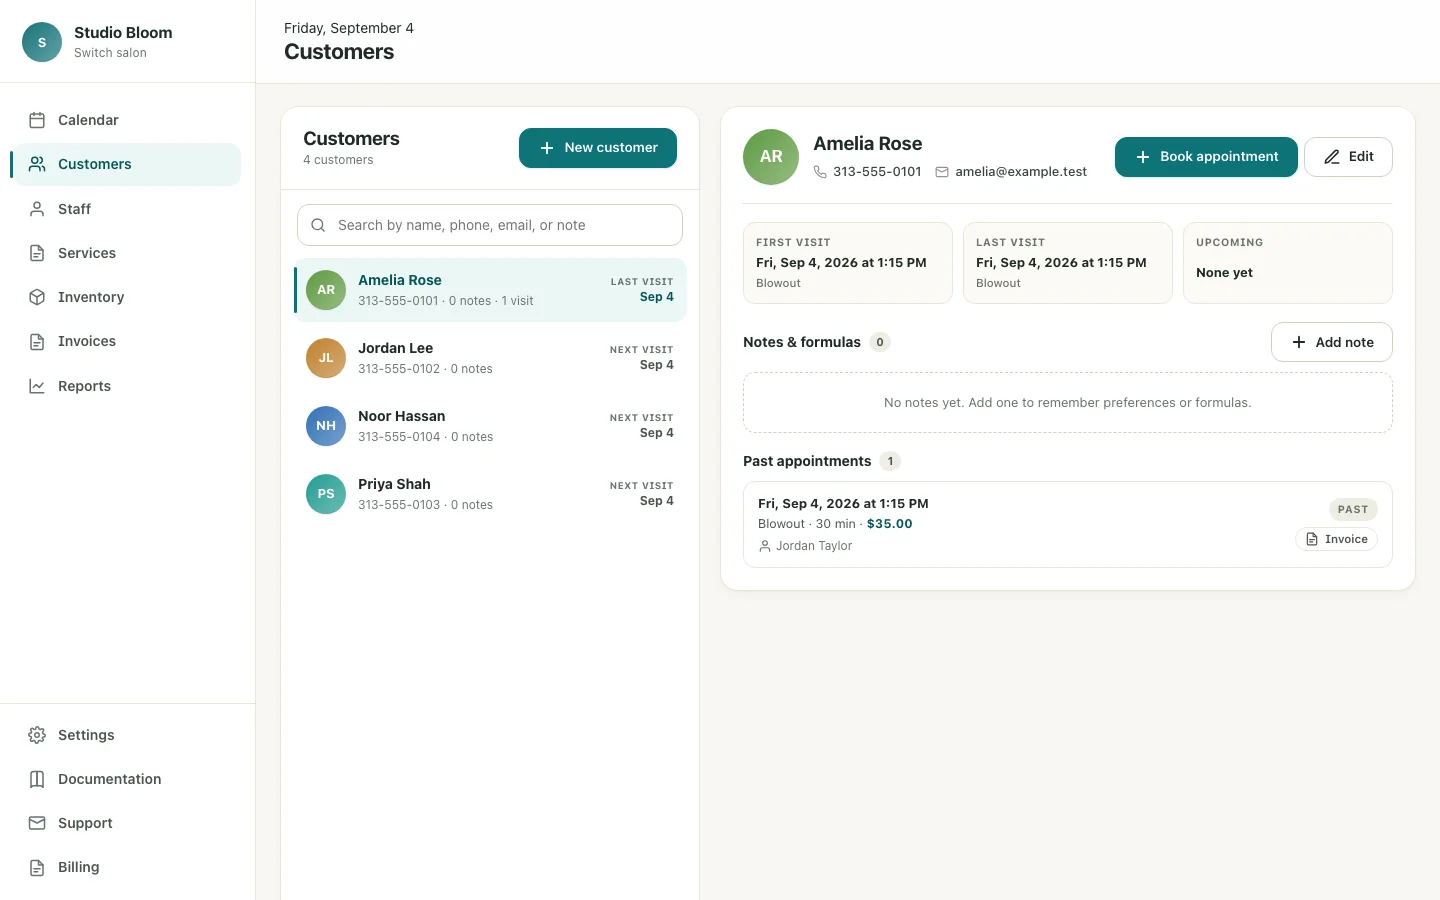Click the $35.00 appointment price
1440x900 pixels.
pyautogui.click(x=890, y=524)
